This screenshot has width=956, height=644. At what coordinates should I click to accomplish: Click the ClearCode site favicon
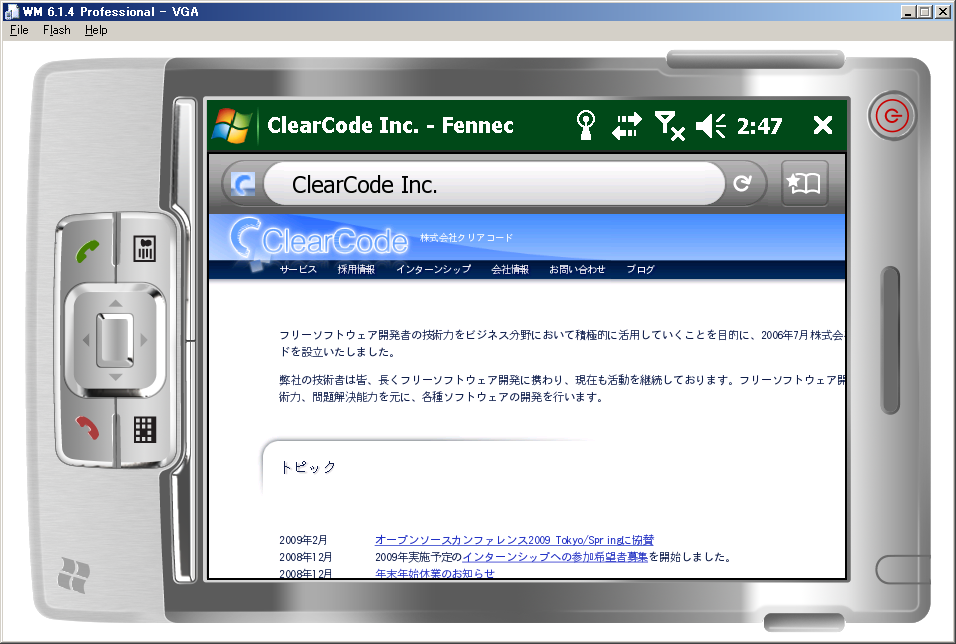click(243, 184)
